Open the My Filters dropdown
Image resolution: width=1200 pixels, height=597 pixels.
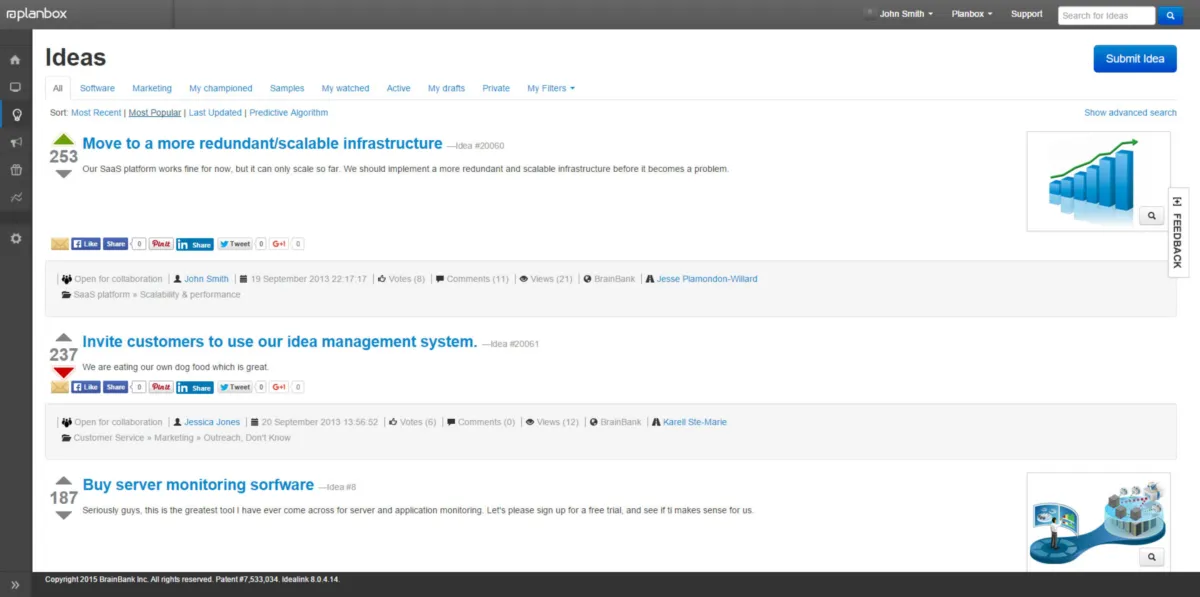(551, 88)
